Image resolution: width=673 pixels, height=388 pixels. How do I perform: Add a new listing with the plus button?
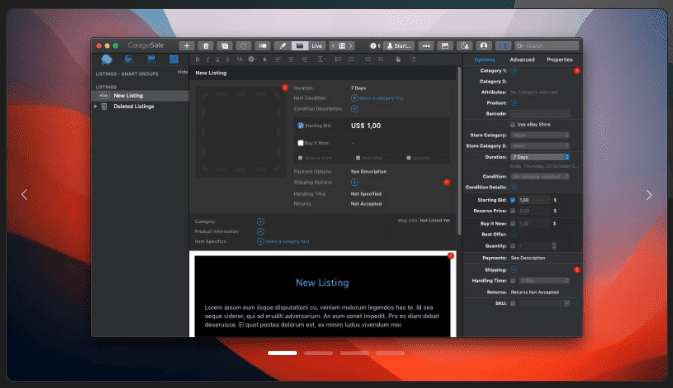pos(186,46)
